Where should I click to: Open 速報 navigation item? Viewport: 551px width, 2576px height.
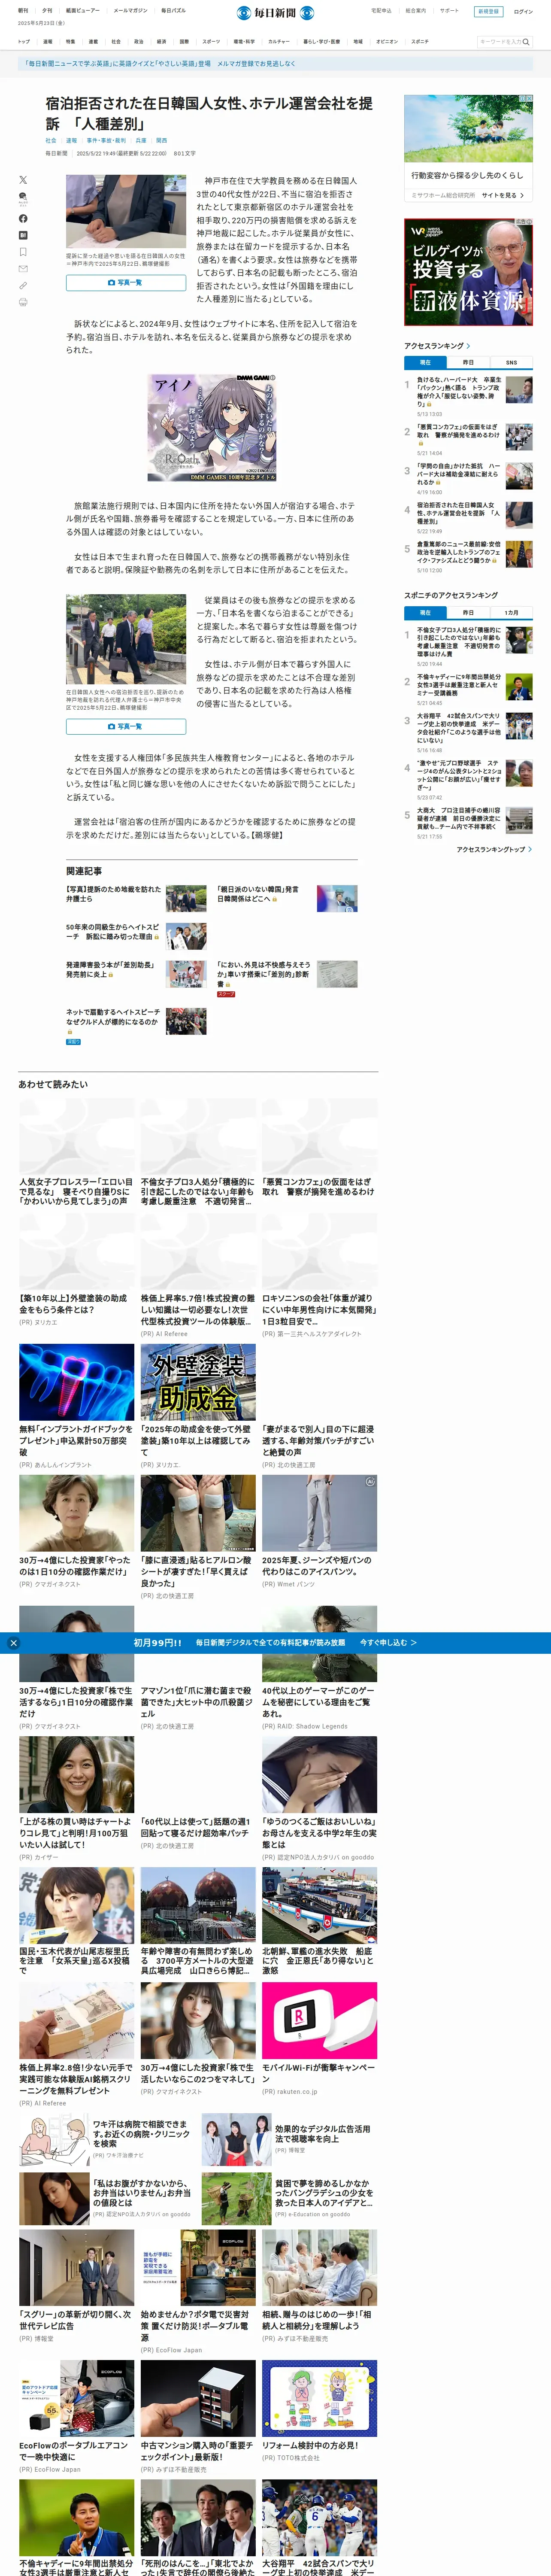(47, 42)
